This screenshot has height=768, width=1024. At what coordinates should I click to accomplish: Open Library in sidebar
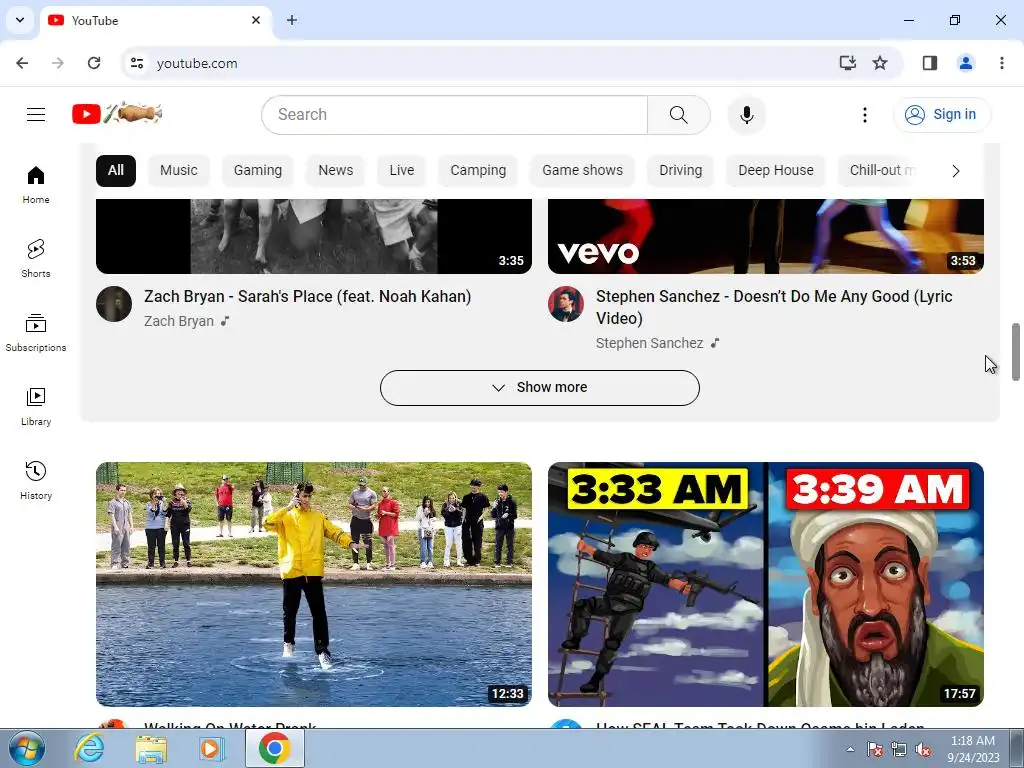tap(36, 406)
